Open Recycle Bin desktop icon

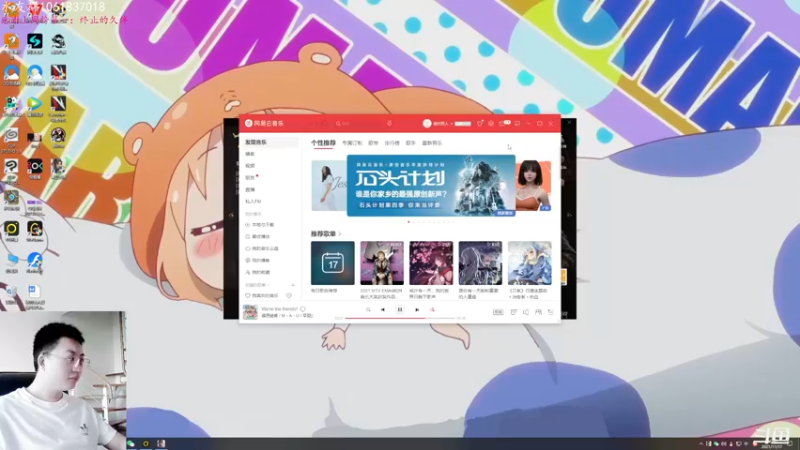[11, 294]
